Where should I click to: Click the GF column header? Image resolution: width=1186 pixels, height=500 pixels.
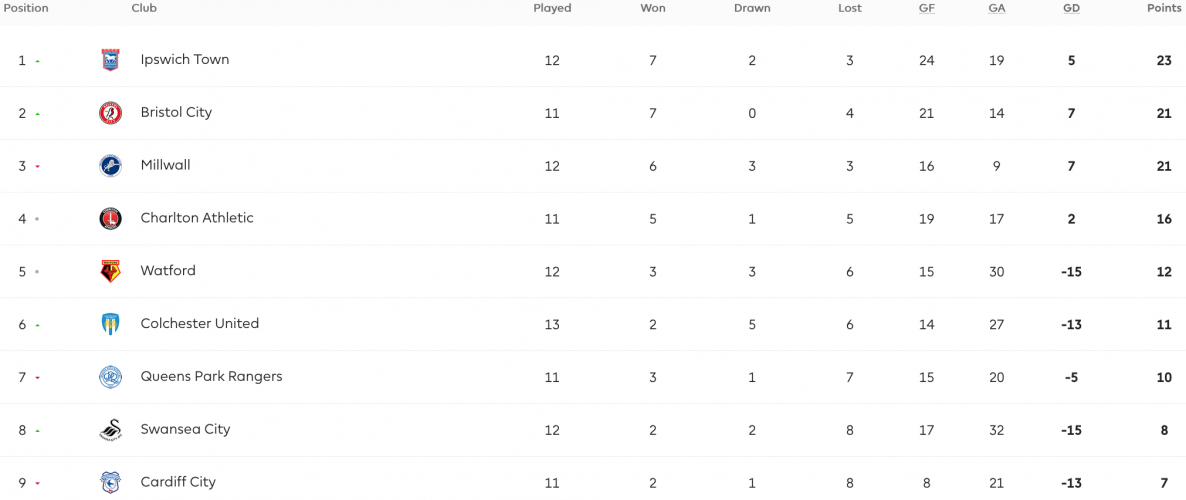(927, 8)
